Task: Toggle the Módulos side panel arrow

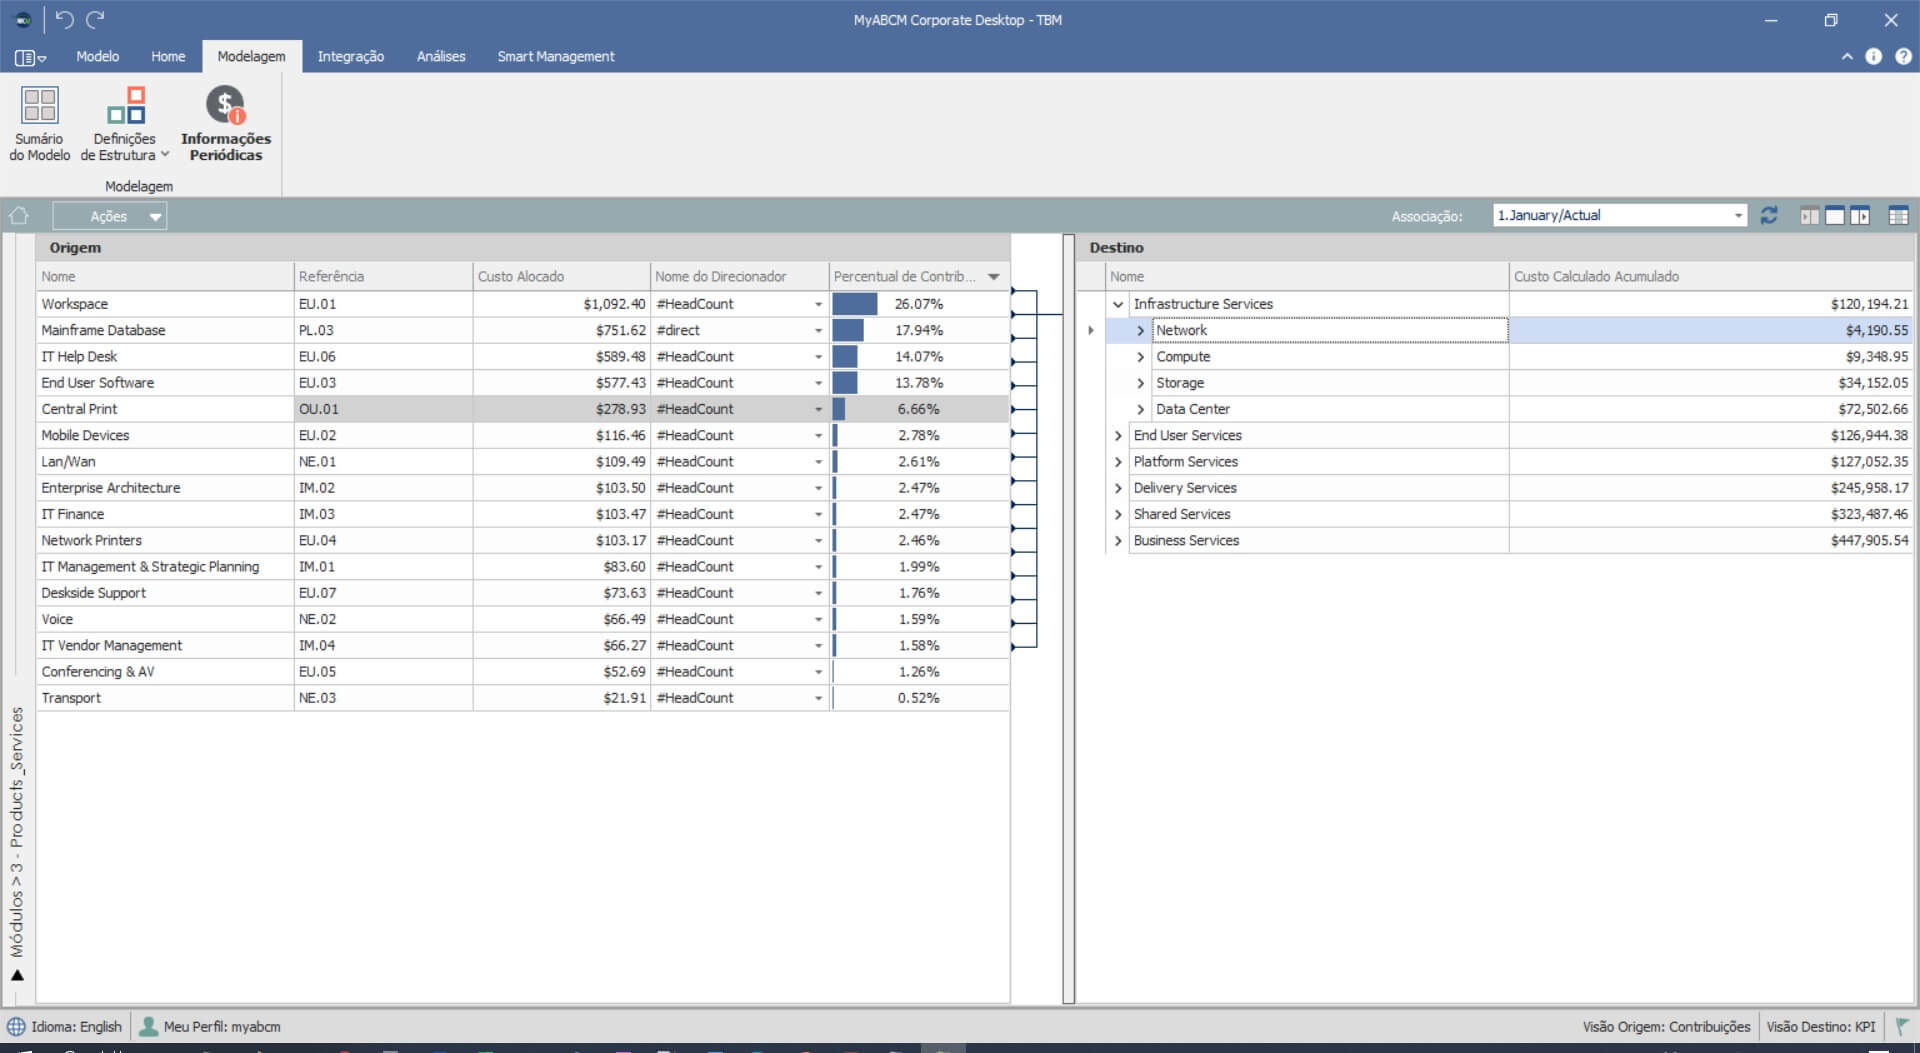Action: point(17,975)
